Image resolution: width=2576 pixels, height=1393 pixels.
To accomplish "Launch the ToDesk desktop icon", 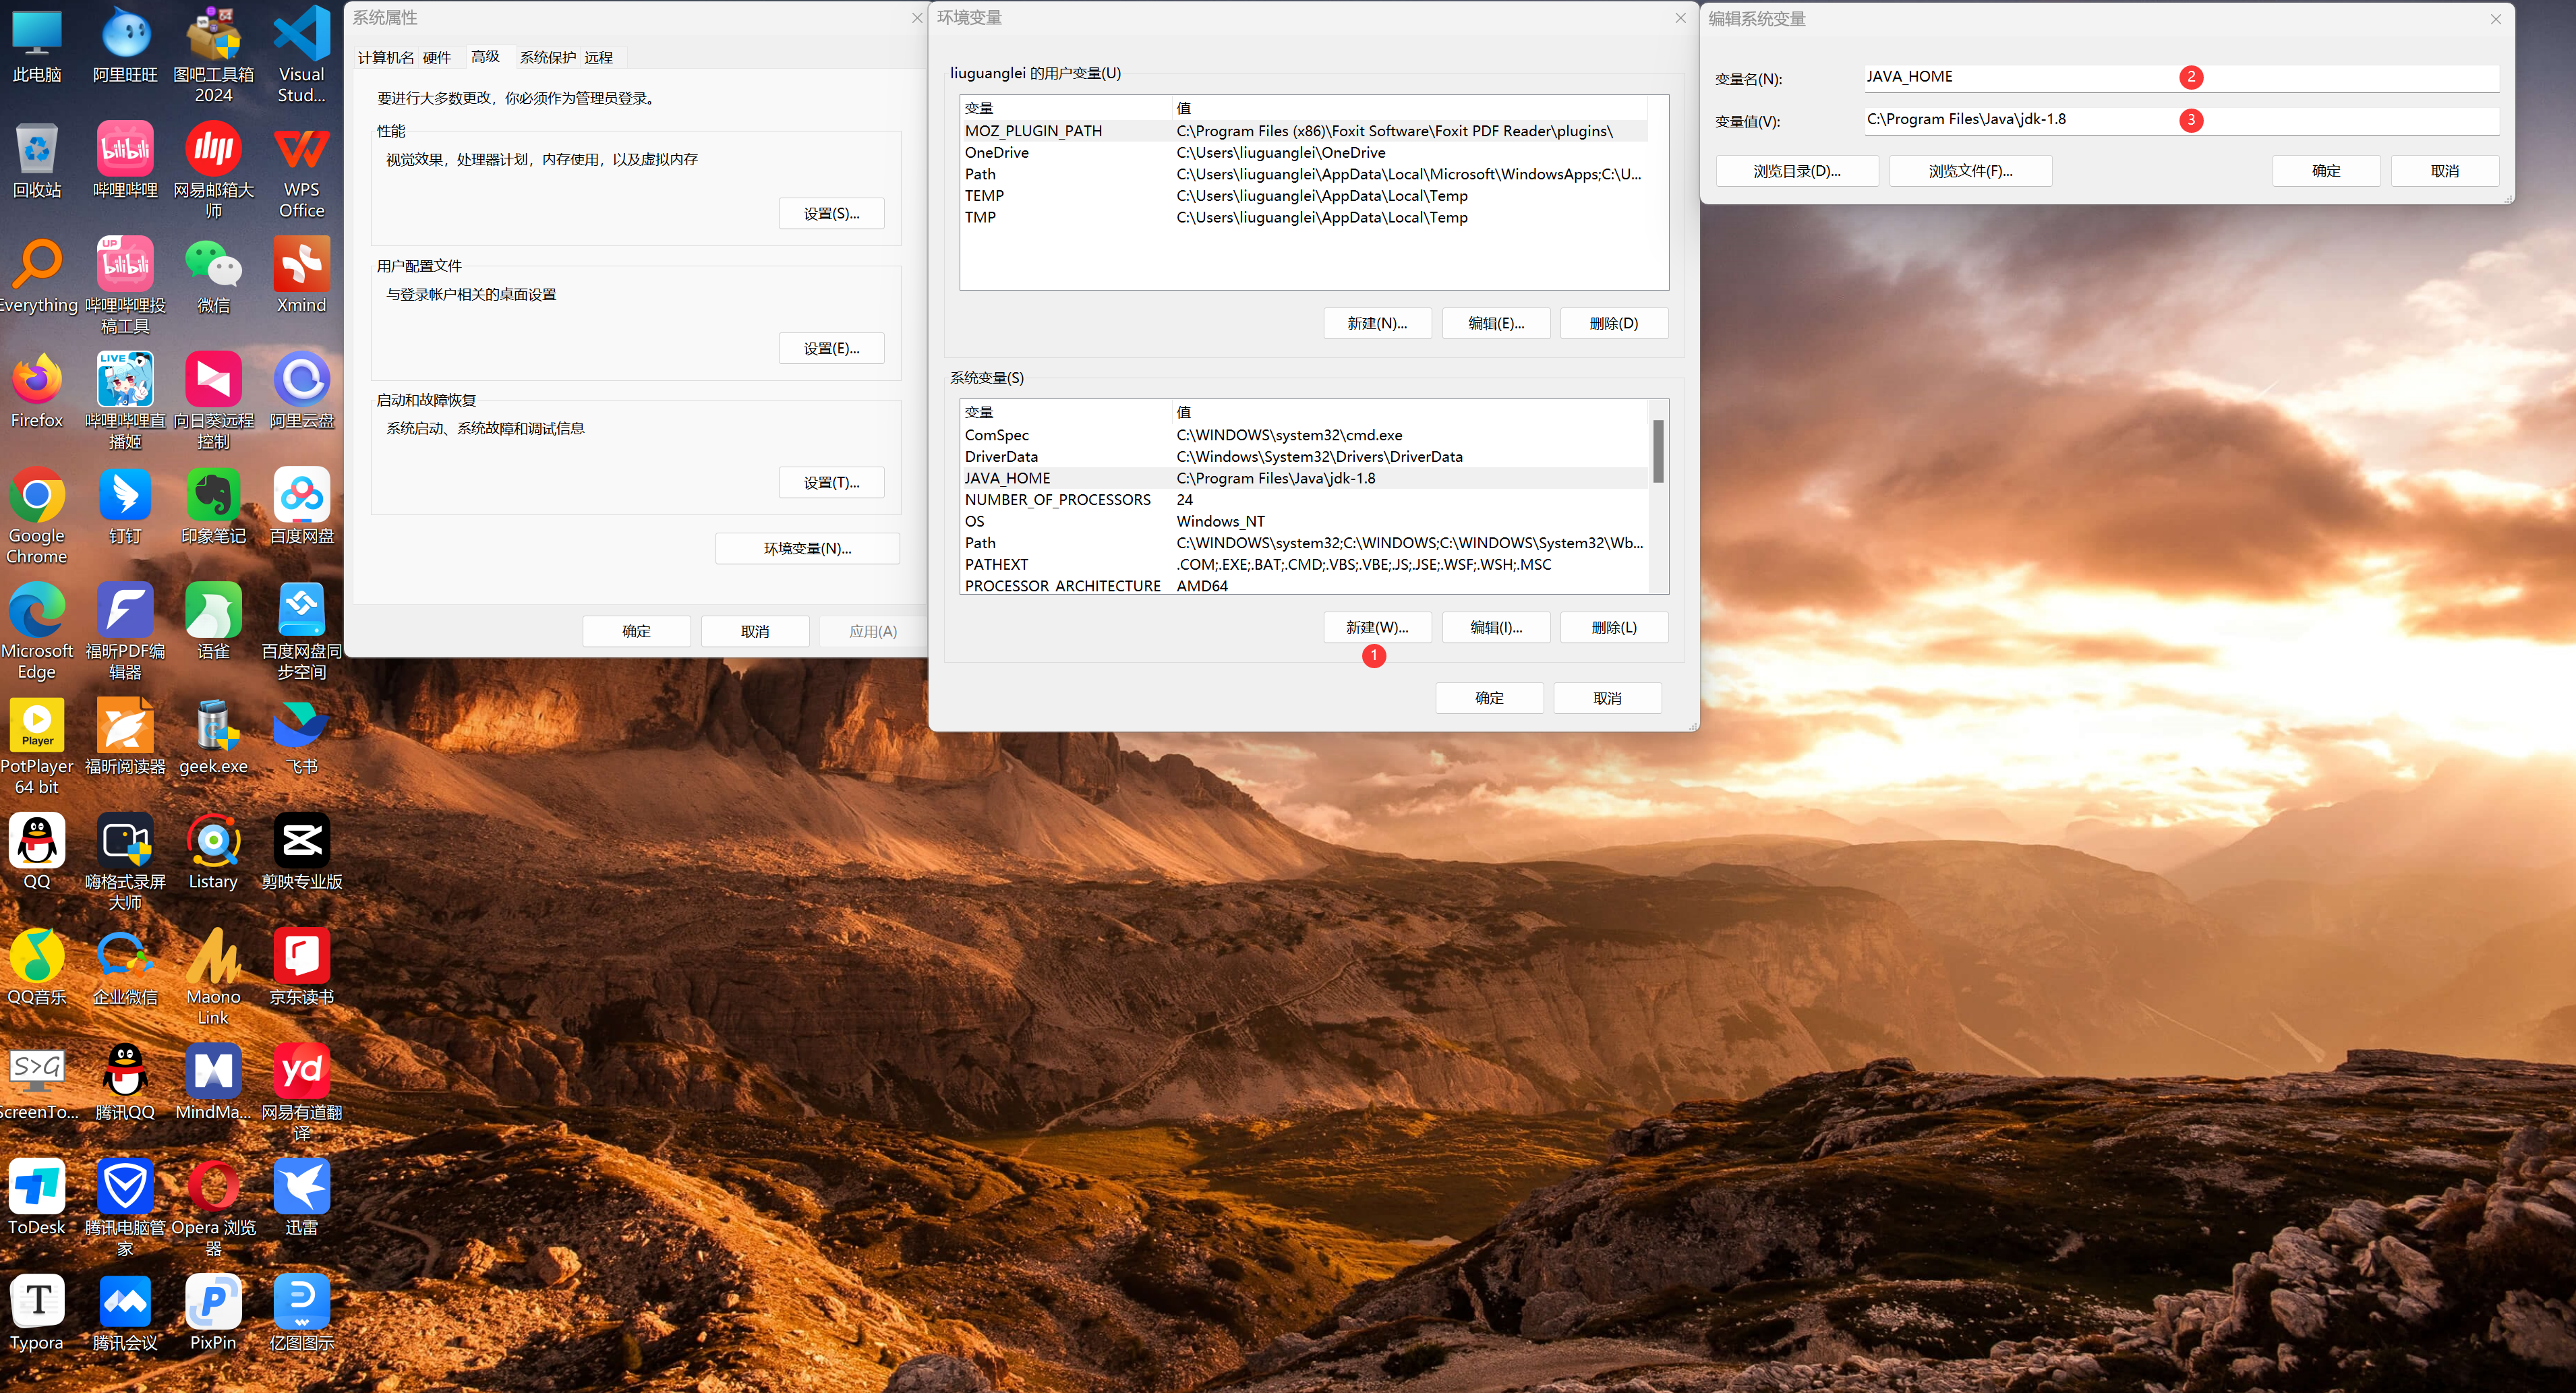I will (x=37, y=1187).
